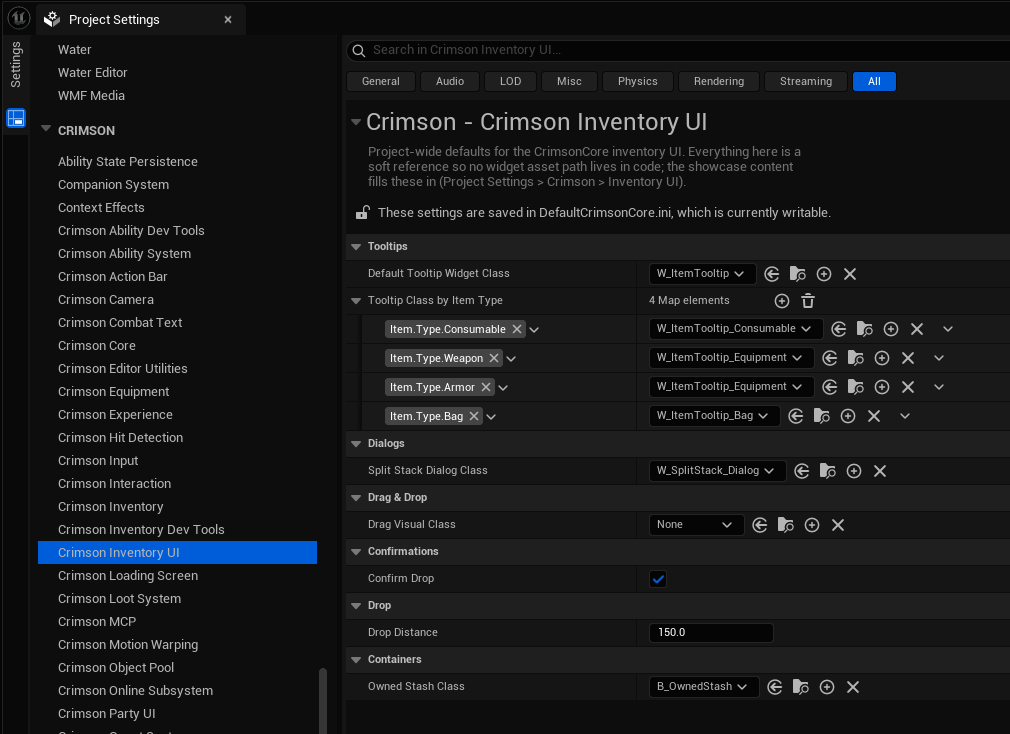Toggle the Confirm Drop checkbox
The width and height of the screenshot is (1010, 734).
[x=658, y=579]
